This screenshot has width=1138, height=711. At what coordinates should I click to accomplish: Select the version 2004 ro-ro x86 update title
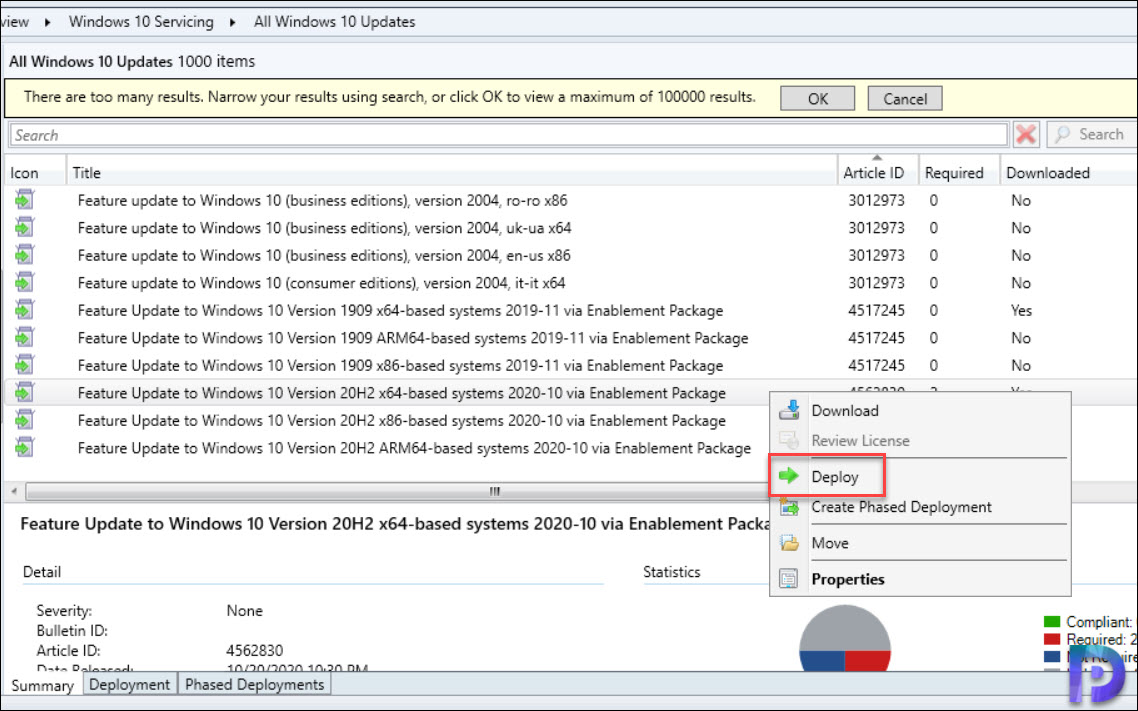pos(322,200)
